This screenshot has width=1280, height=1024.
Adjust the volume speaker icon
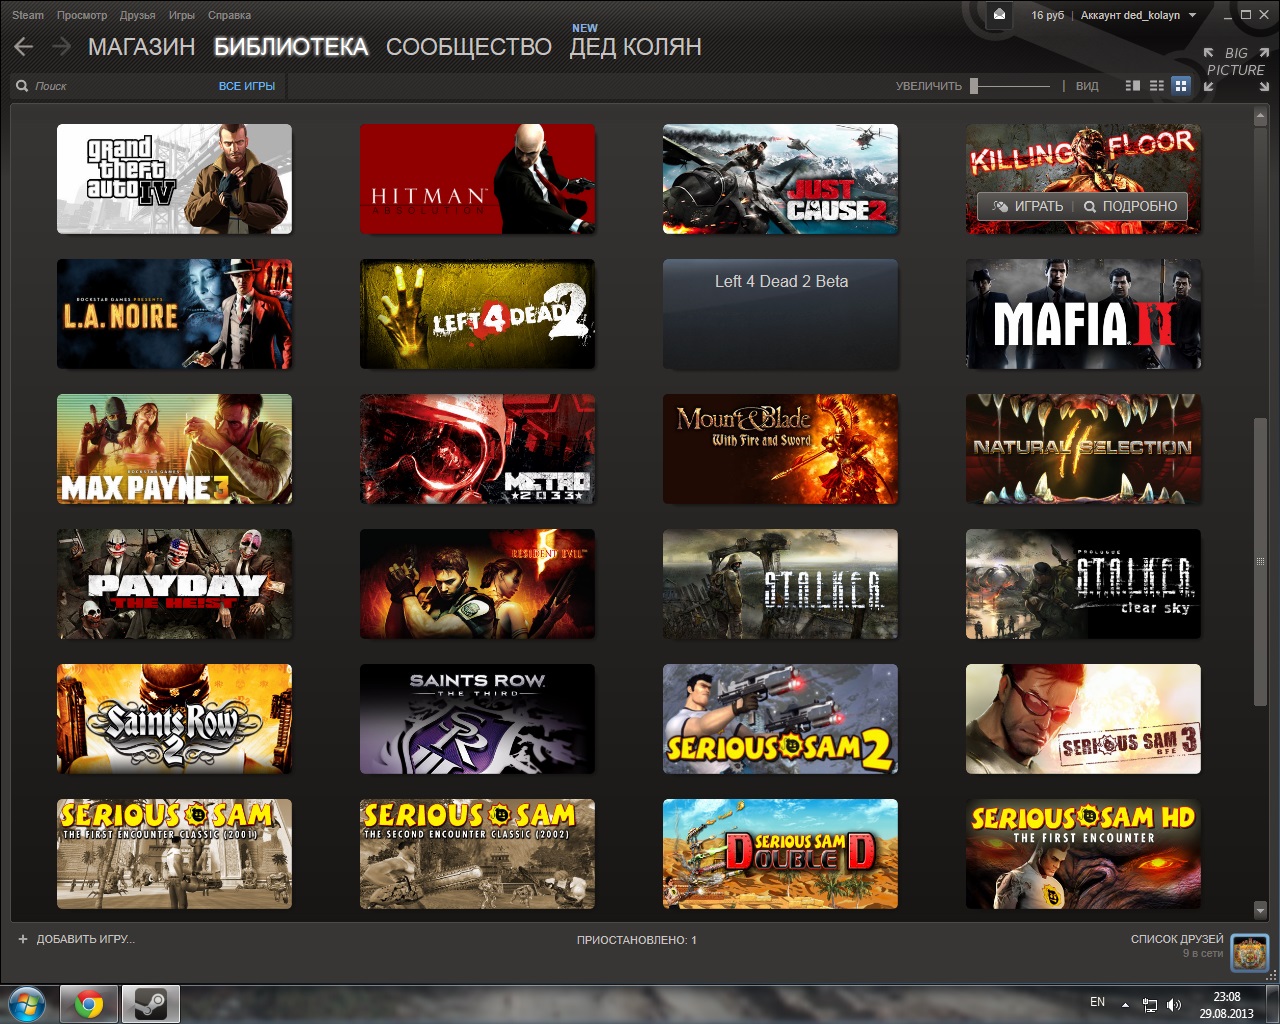(1174, 1004)
